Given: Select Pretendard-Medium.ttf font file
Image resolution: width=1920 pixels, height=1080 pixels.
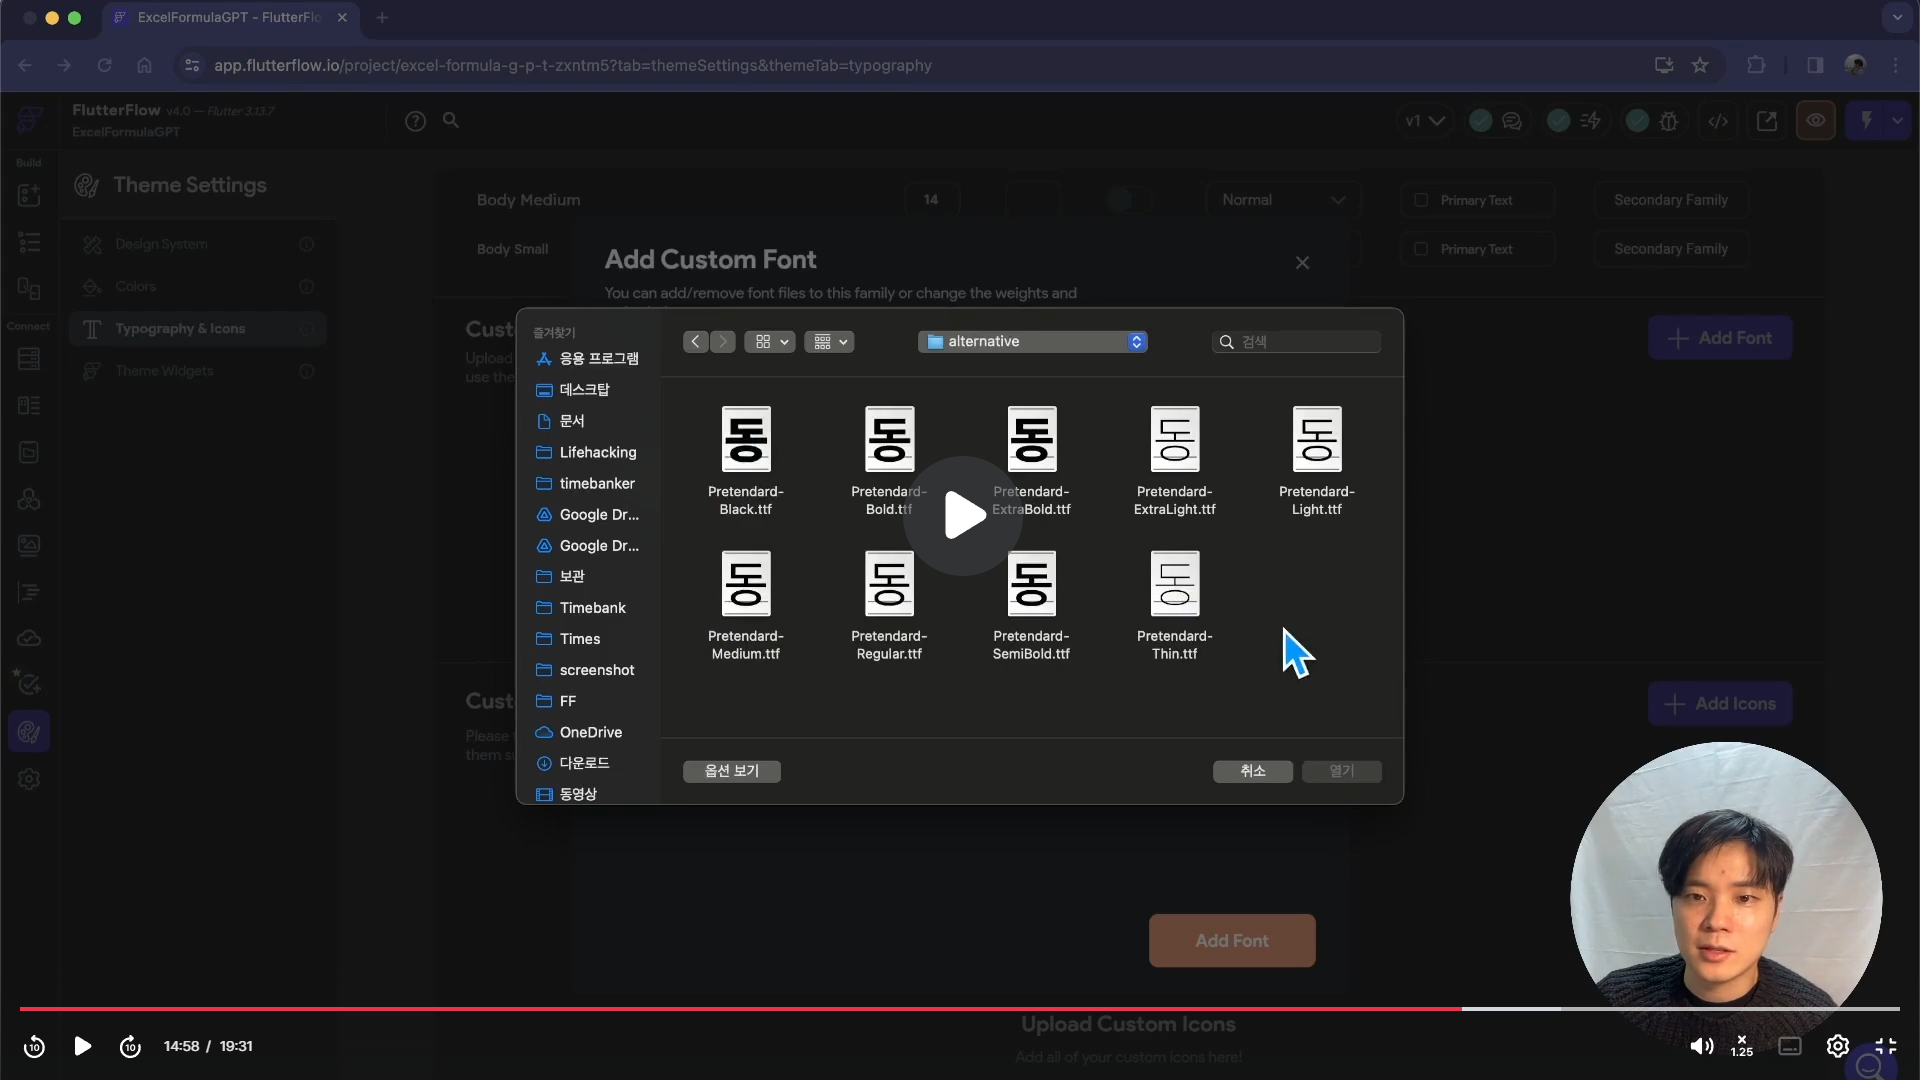Looking at the screenshot, I should point(746,606).
